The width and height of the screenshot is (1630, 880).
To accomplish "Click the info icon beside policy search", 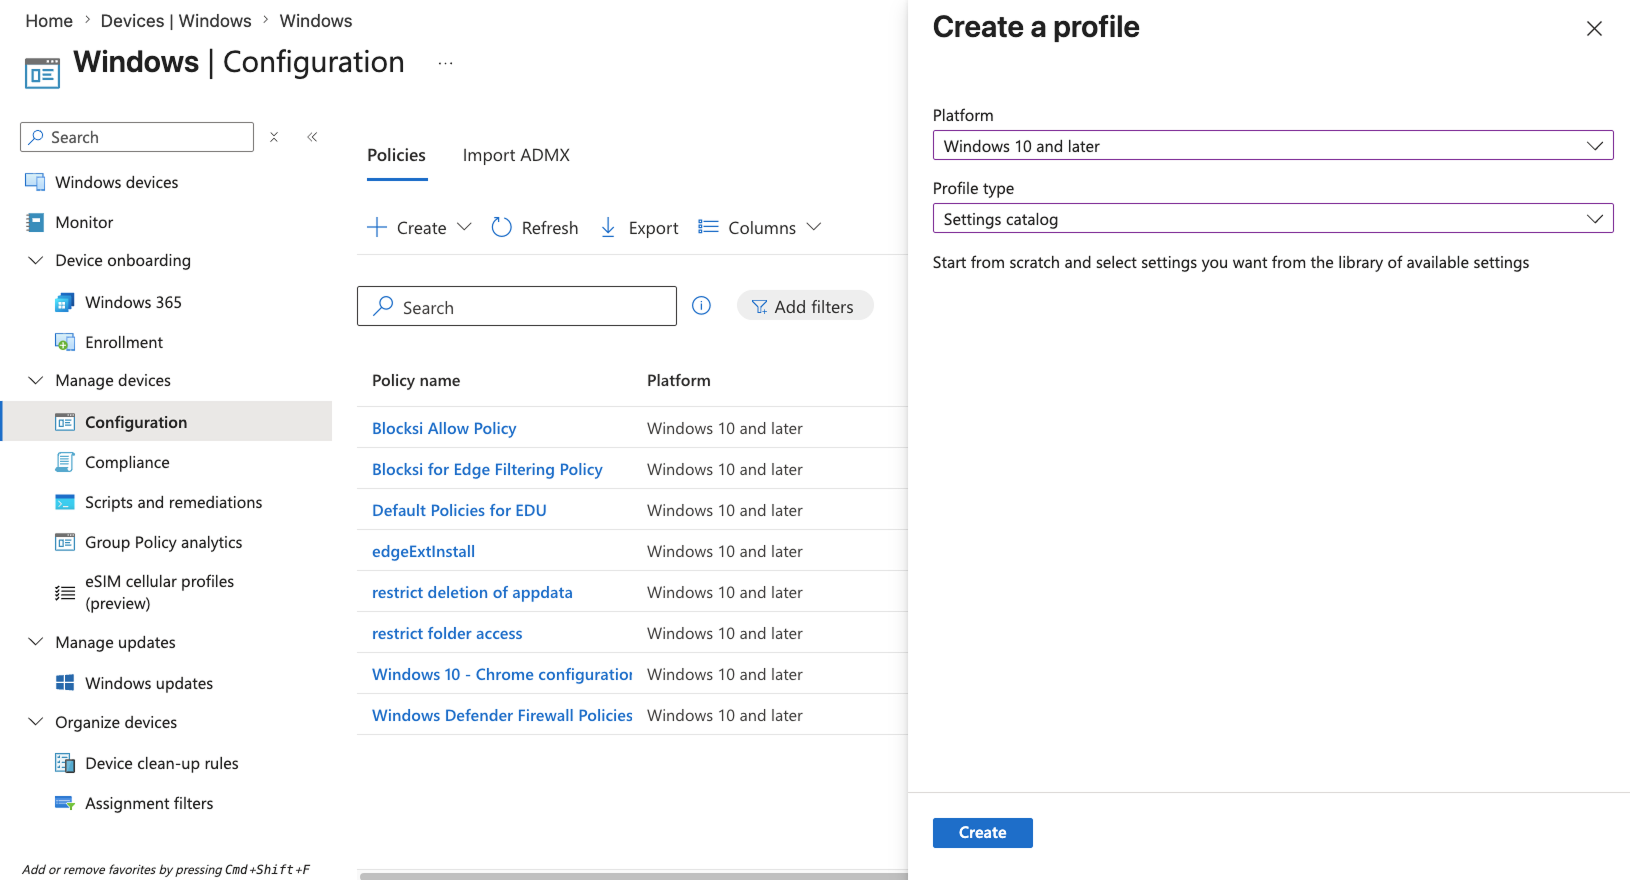I will (702, 306).
